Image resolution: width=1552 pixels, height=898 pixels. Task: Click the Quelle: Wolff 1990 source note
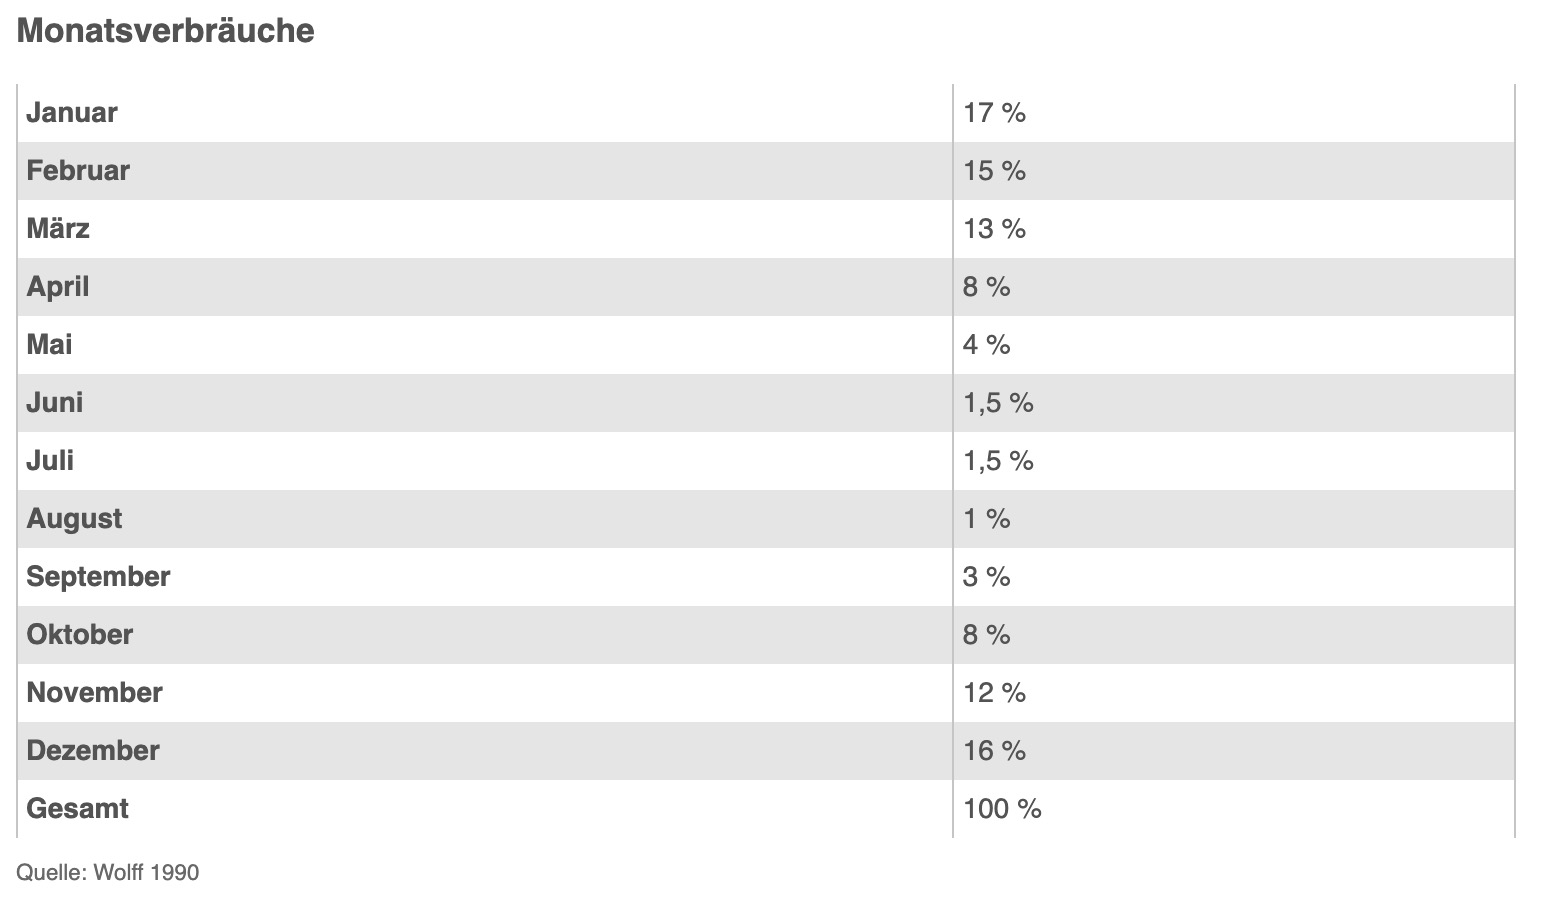click(107, 872)
